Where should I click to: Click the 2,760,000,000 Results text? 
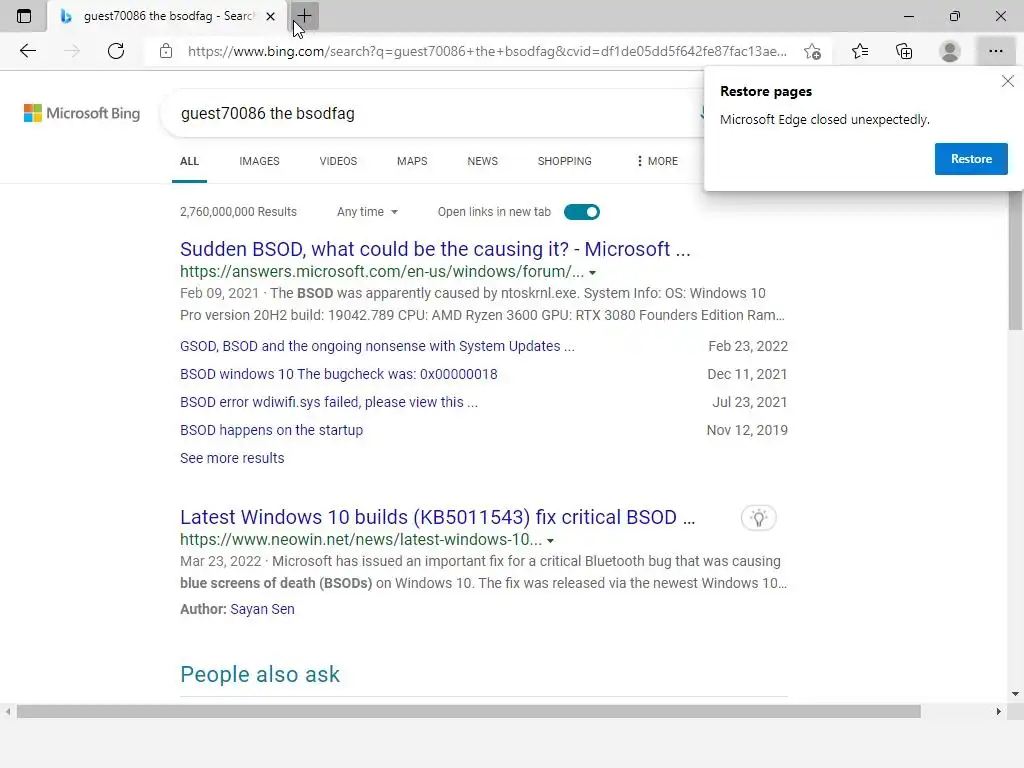click(238, 212)
